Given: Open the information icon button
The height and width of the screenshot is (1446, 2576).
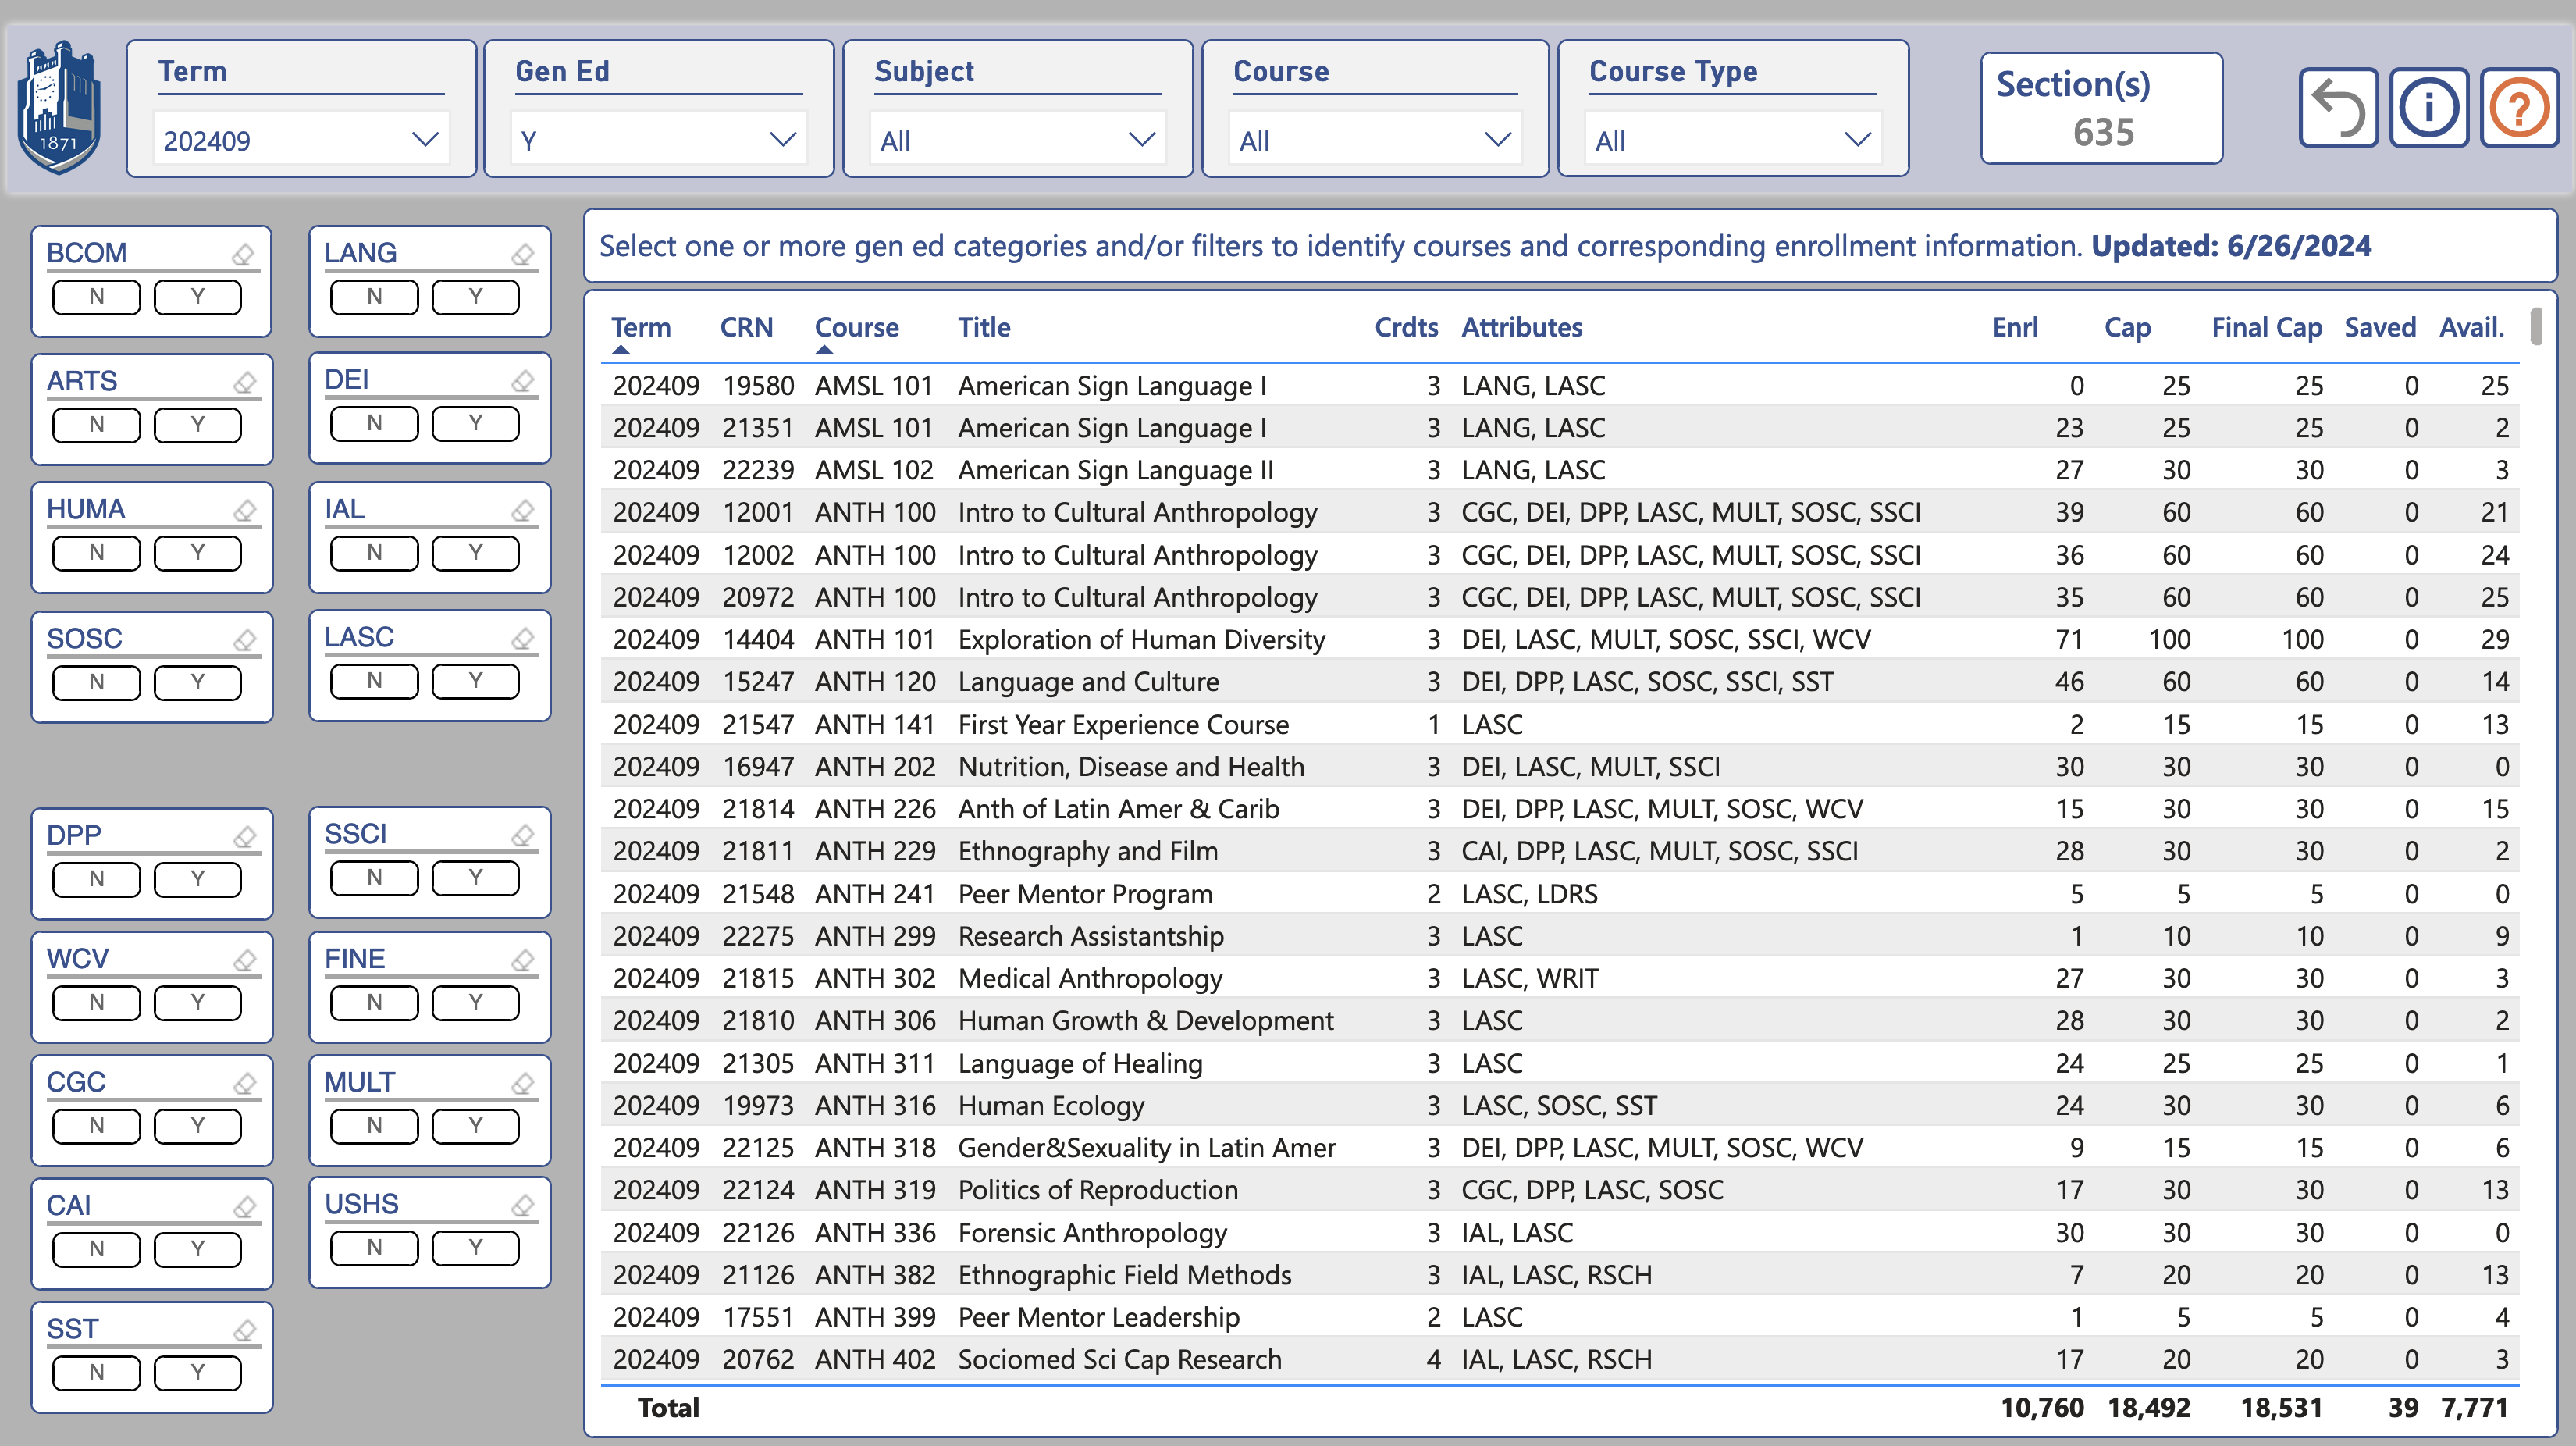Looking at the screenshot, I should (2428, 108).
